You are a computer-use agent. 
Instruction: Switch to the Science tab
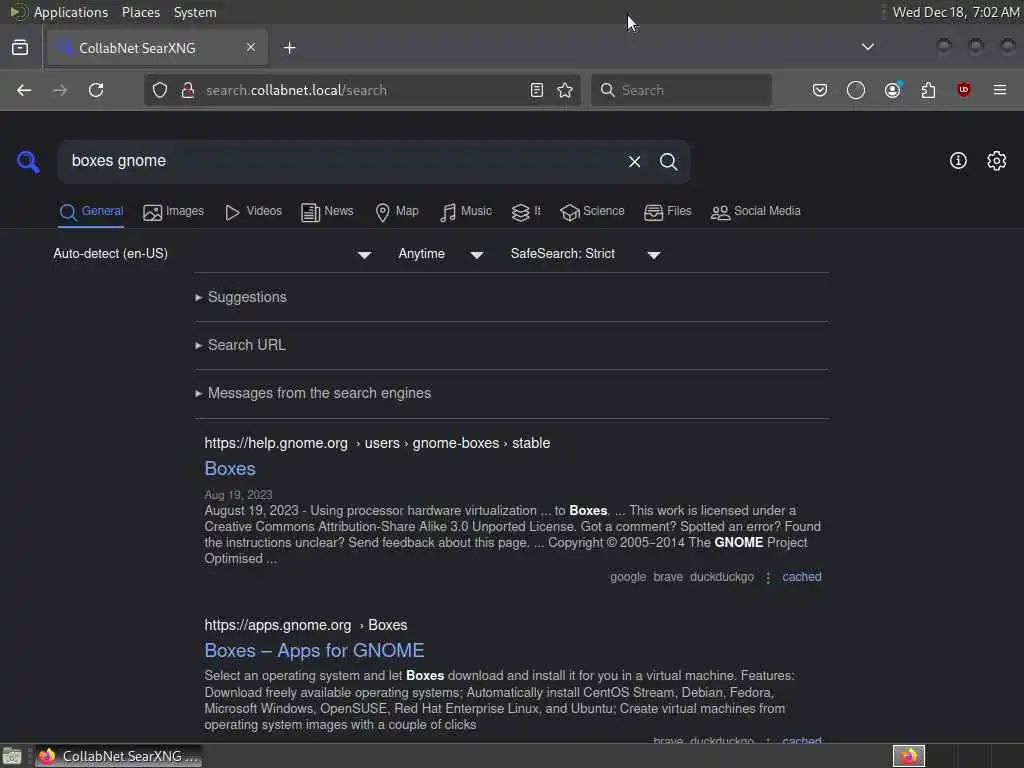pyautogui.click(x=592, y=212)
